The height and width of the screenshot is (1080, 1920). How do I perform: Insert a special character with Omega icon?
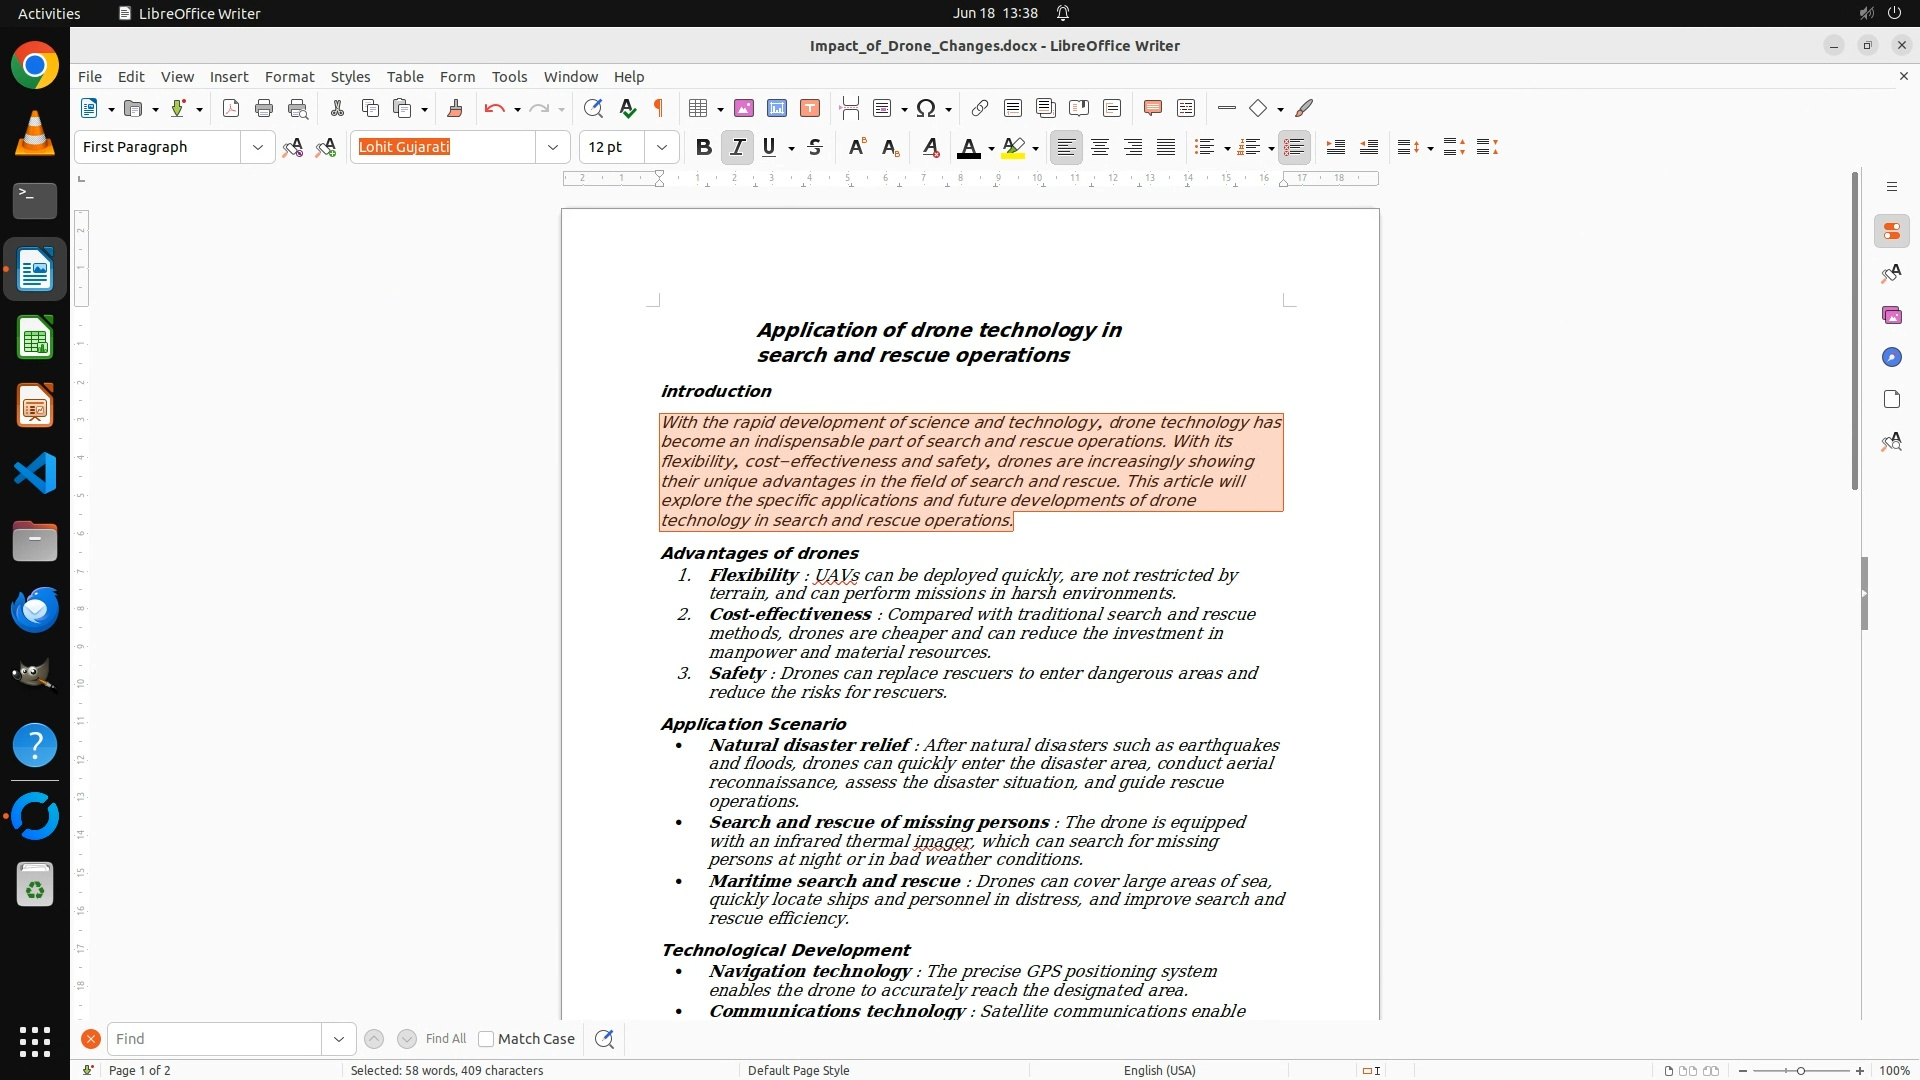(926, 108)
